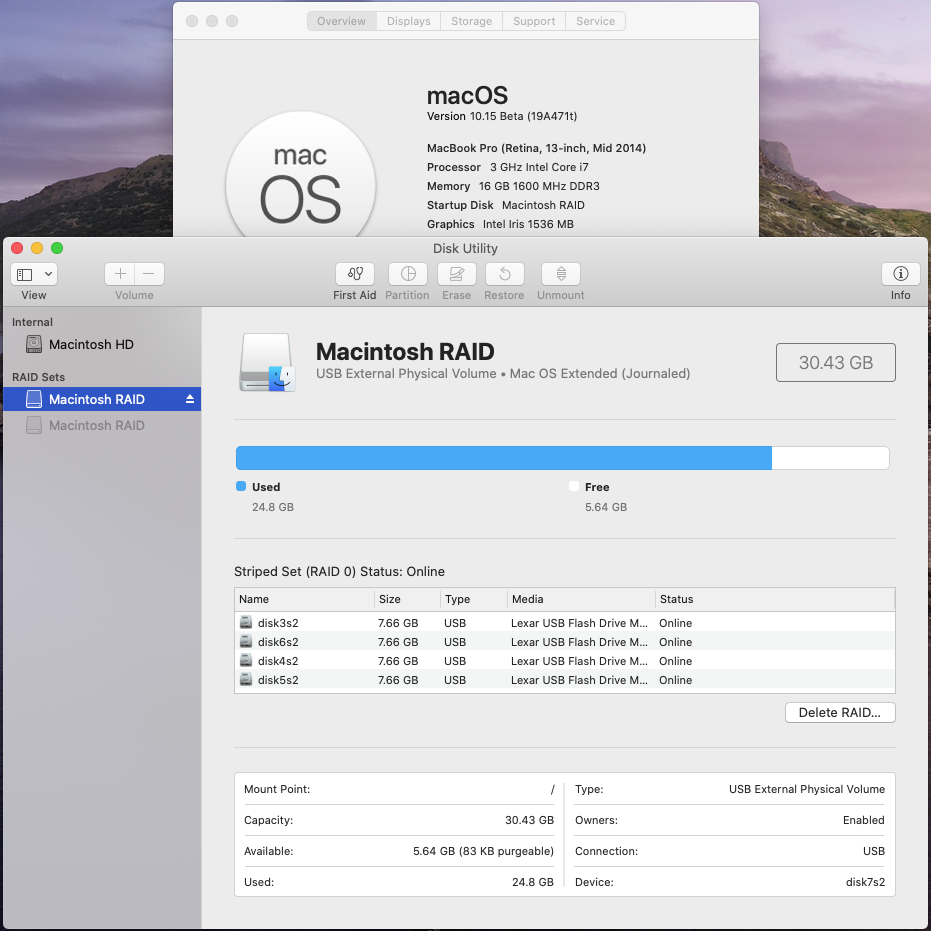Eject Macintosh RAID from the sidebar

[190, 399]
